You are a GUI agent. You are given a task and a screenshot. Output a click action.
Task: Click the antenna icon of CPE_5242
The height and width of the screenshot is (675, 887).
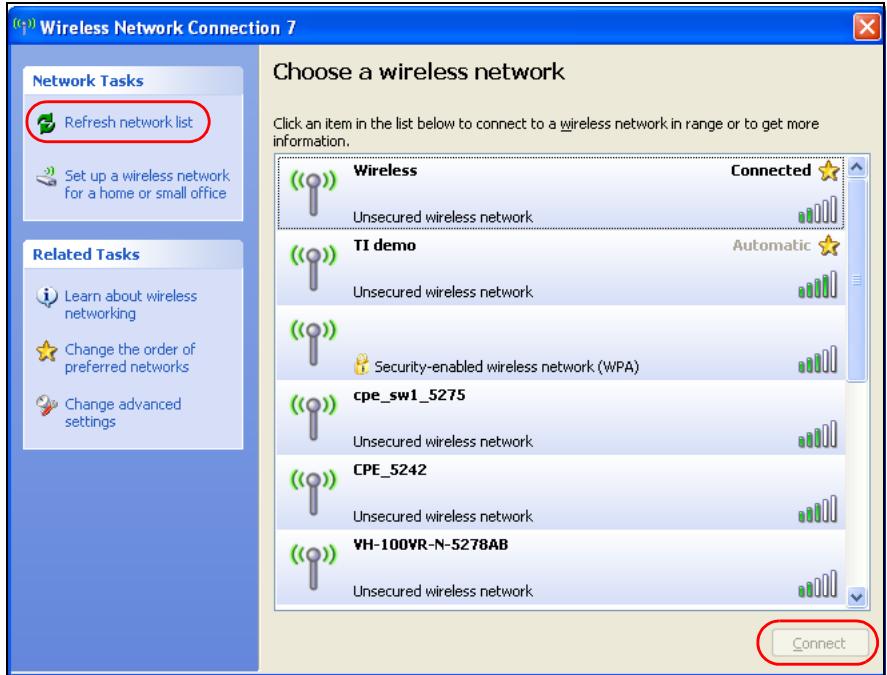coord(313,492)
